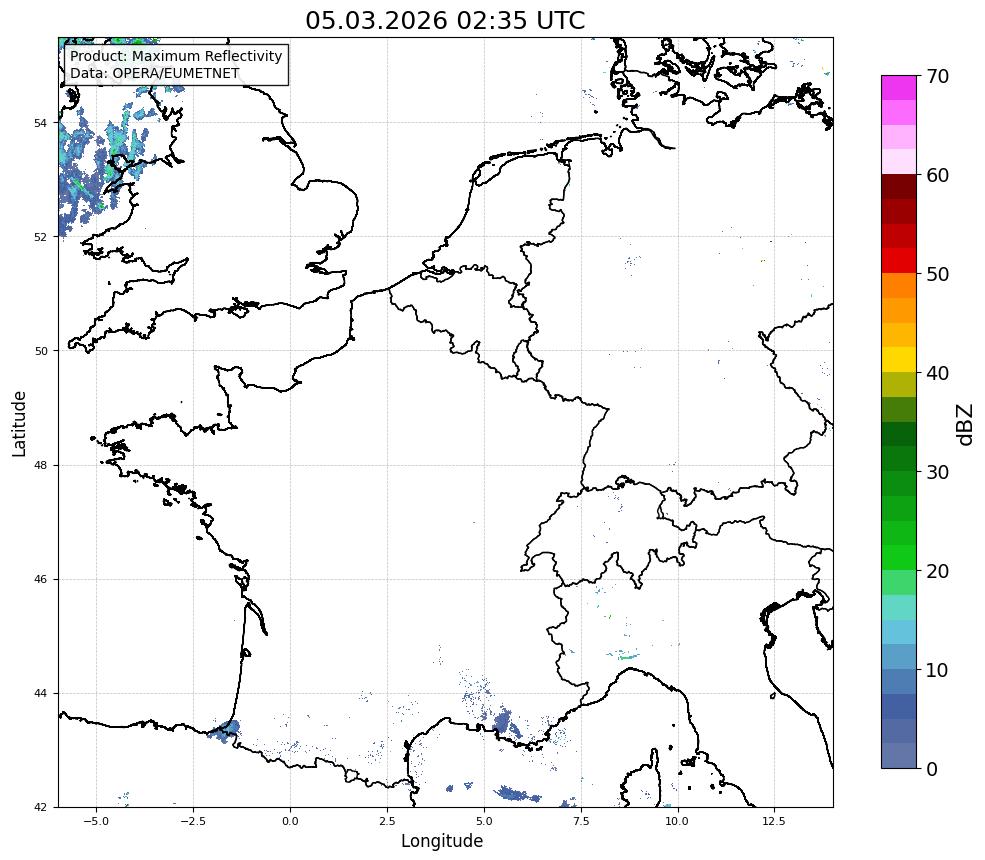The width and height of the screenshot is (985, 860).
Task: Click the colorbar tick label 40
Action: [937, 373]
